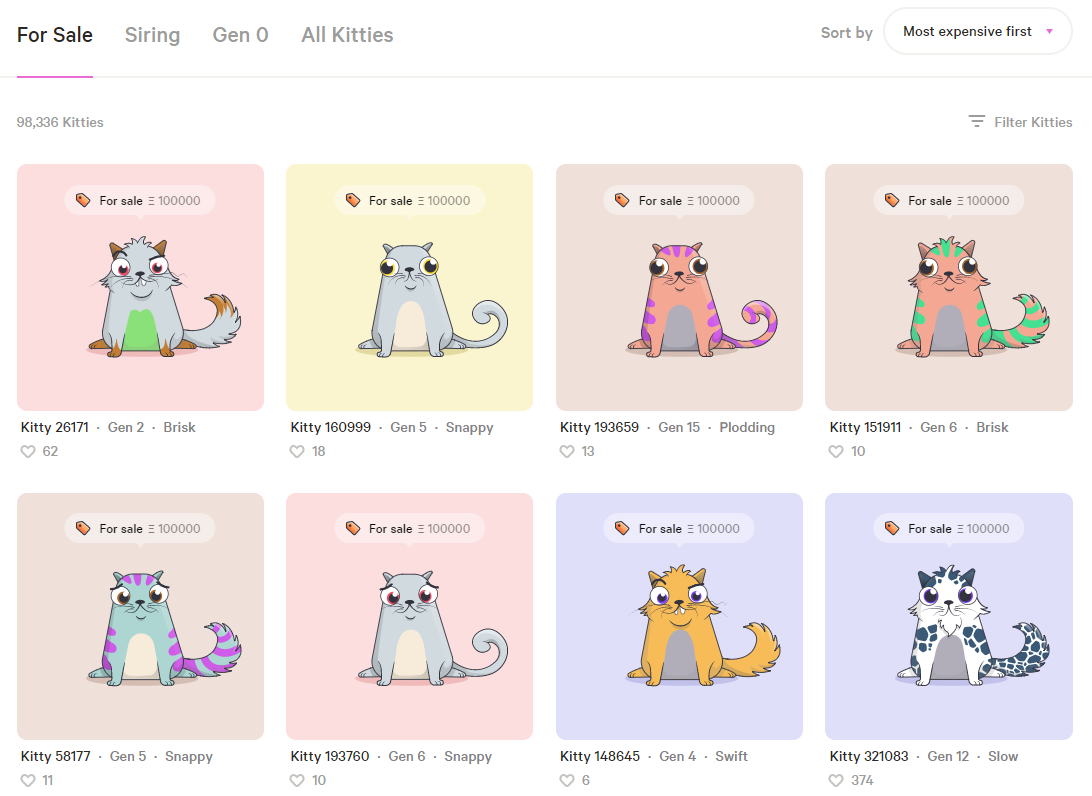Image resolution: width=1092 pixels, height=796 pixels.
Task: Click 'Sort by' label
Action: (x=846, y=32)
